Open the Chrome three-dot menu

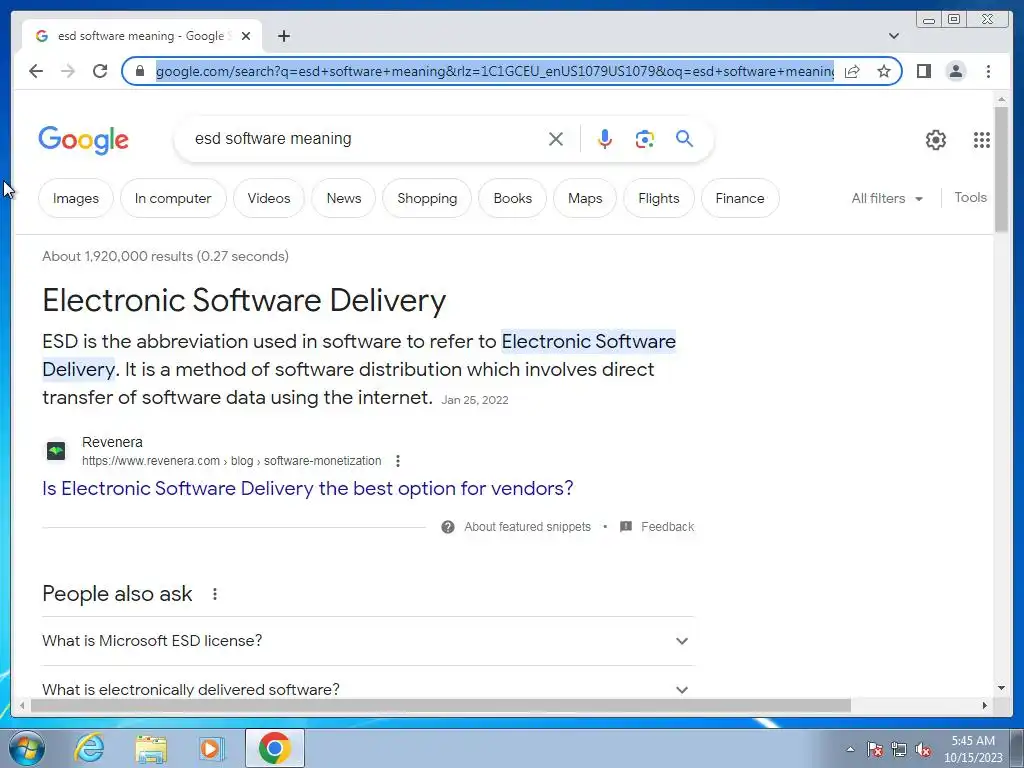pos(988,71)
